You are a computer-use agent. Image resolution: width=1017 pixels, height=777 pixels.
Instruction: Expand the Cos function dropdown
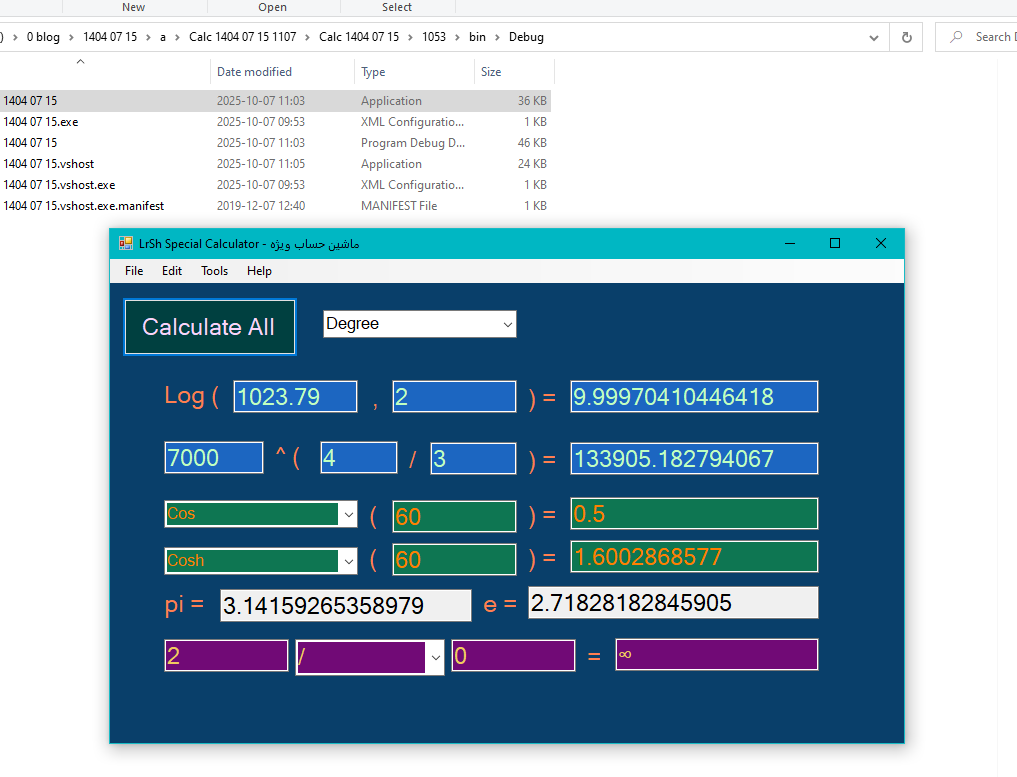348,514
